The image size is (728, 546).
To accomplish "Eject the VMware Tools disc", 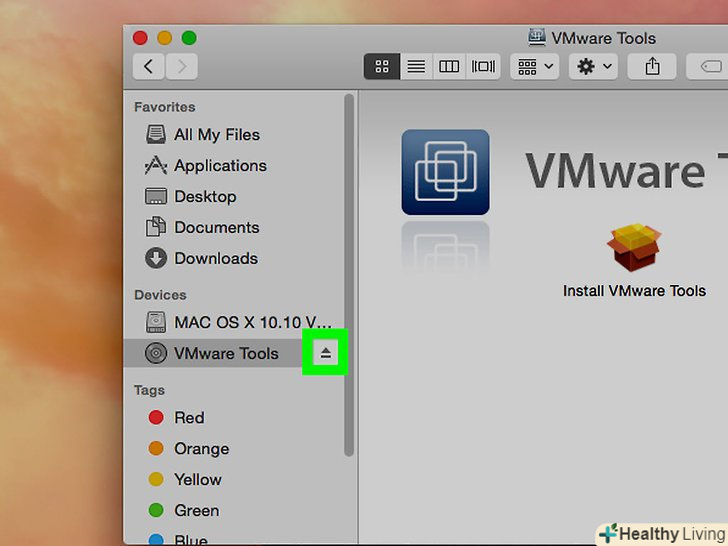I will pyautogui.click(x=325, y=353).
